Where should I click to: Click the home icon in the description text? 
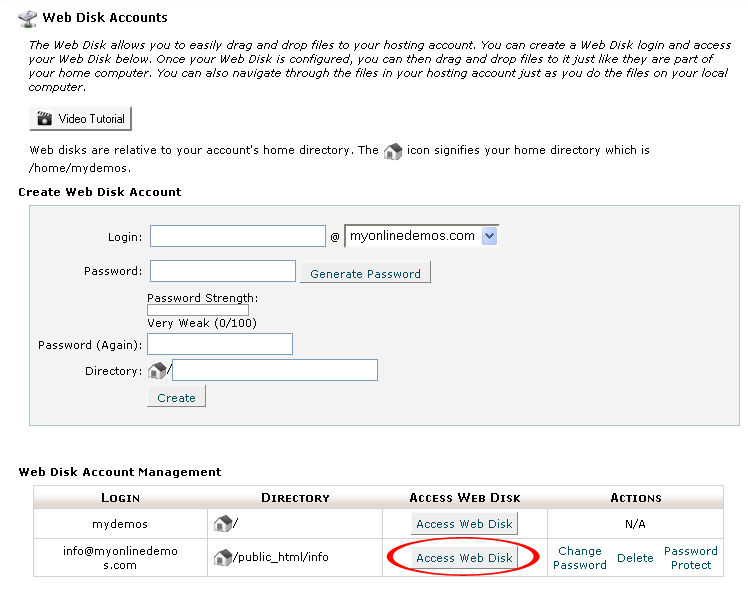coord(393,151)
